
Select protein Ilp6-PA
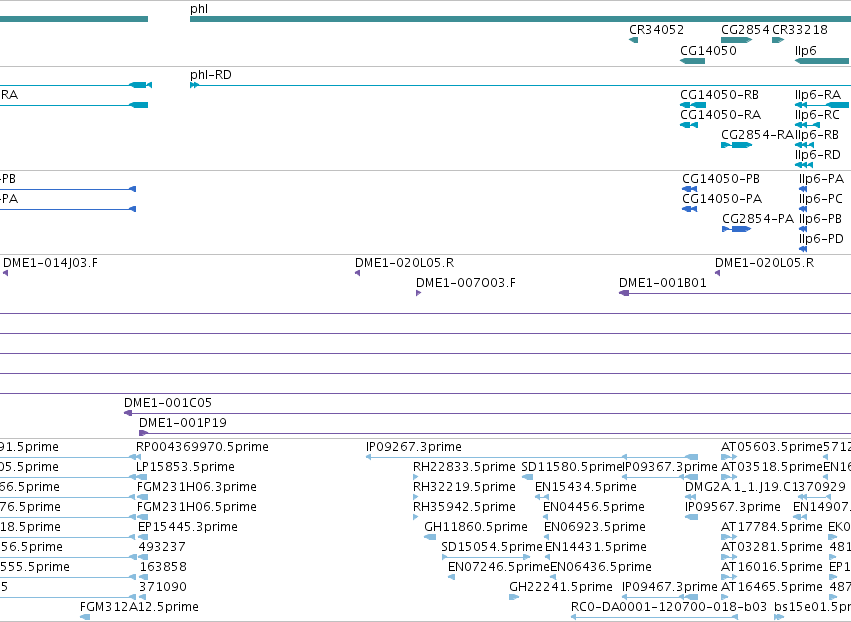[821, 179]
